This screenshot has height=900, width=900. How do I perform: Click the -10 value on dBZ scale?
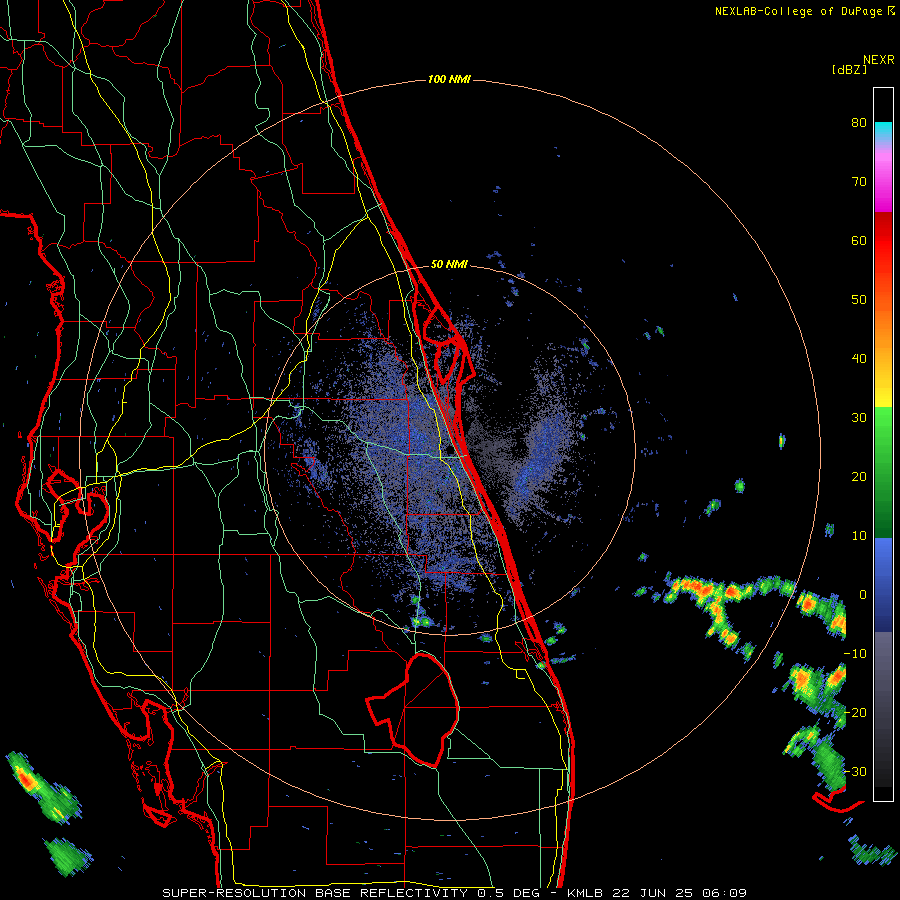click(x=855, y=654)
